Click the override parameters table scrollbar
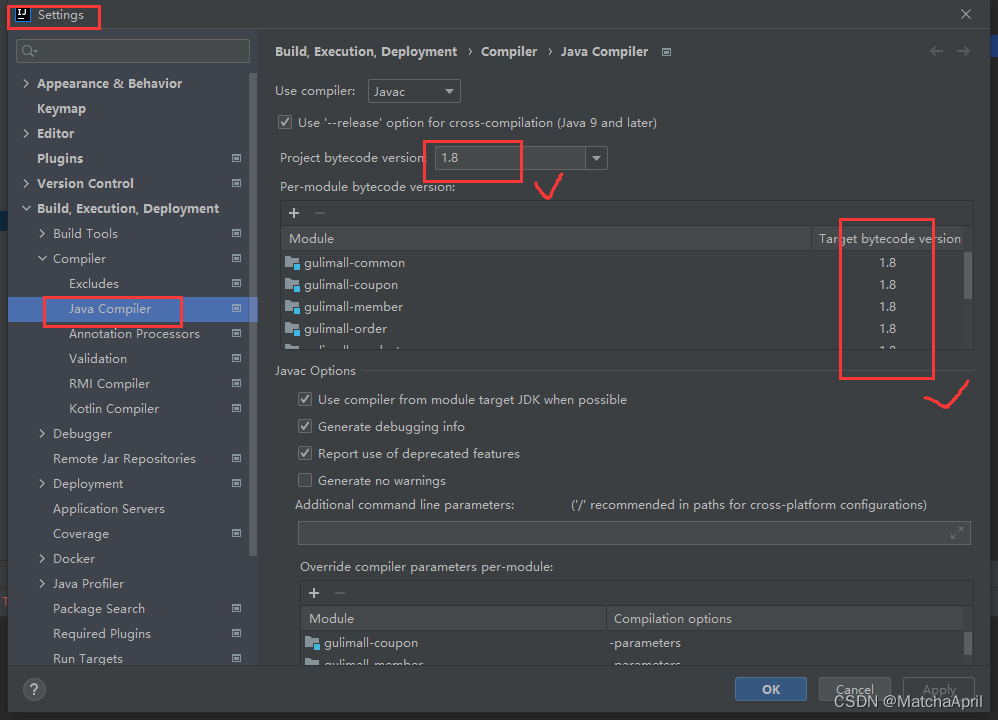 (968, 643)
